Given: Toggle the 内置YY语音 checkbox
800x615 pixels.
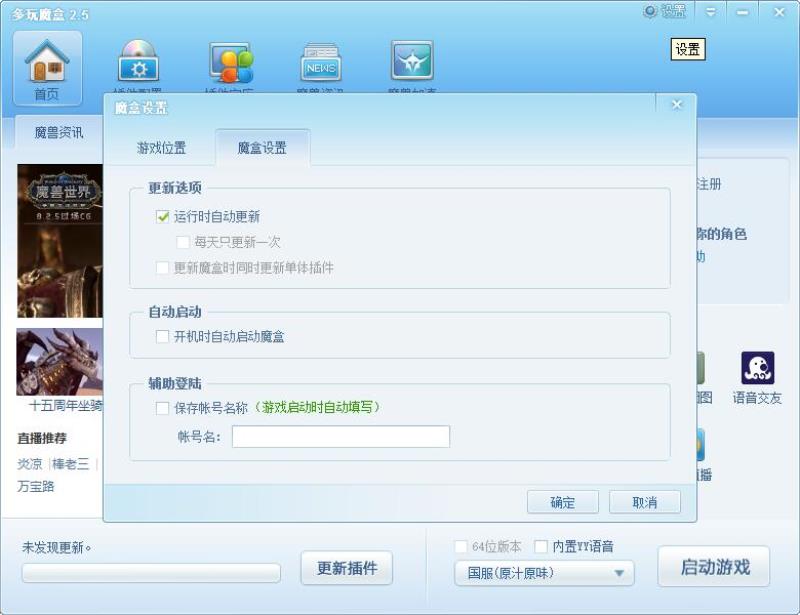Looking at the screenshot, I should [x=541, y=547].
